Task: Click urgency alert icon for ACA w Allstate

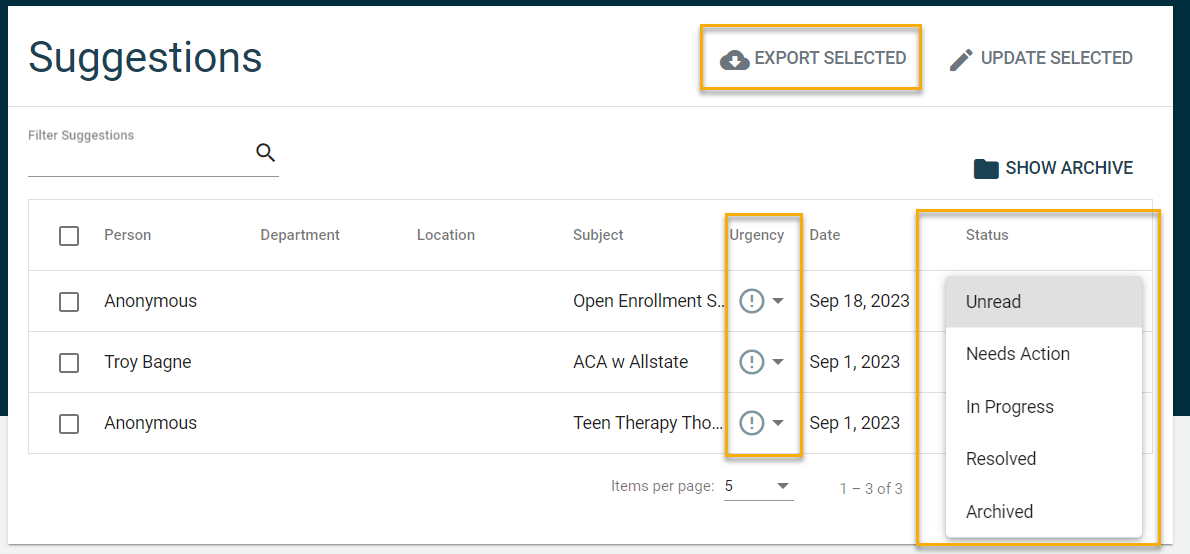Action: 751,362
